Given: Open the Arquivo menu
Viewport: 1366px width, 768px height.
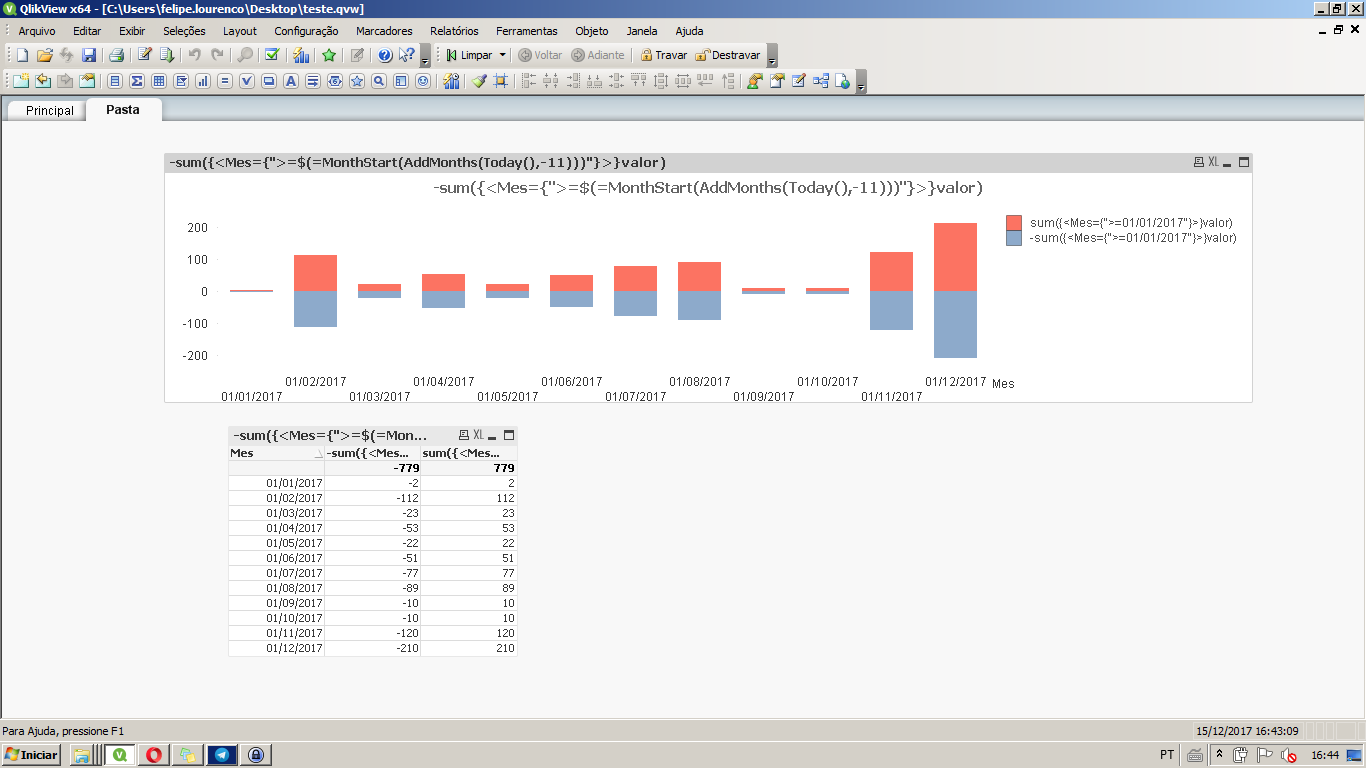Looking at the screenshot, I should click(x=37, y=31).
